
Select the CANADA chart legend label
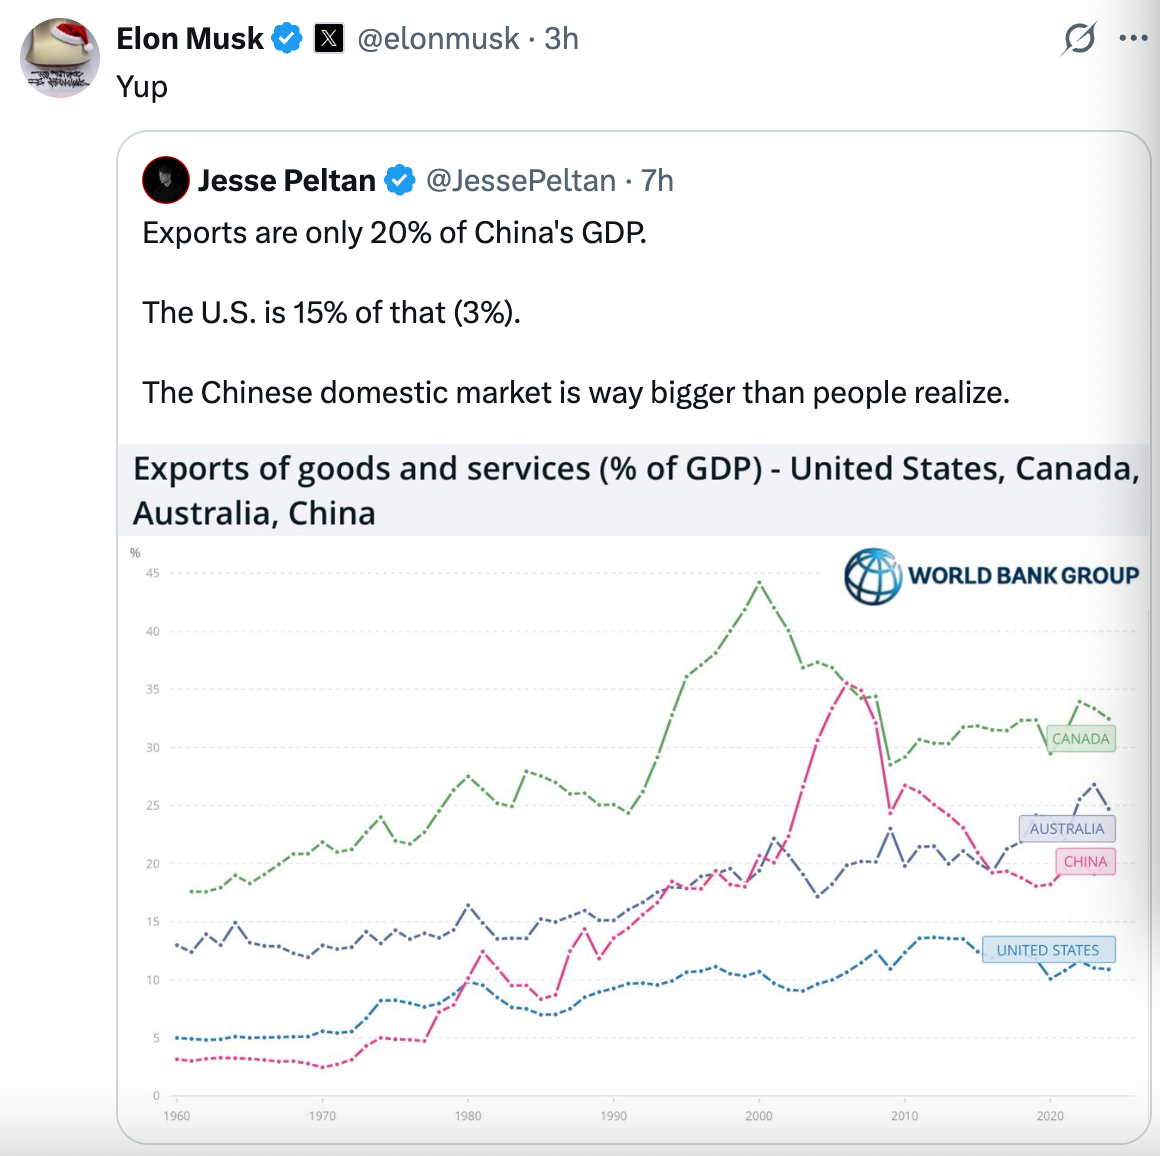(x=1080, y=739)
